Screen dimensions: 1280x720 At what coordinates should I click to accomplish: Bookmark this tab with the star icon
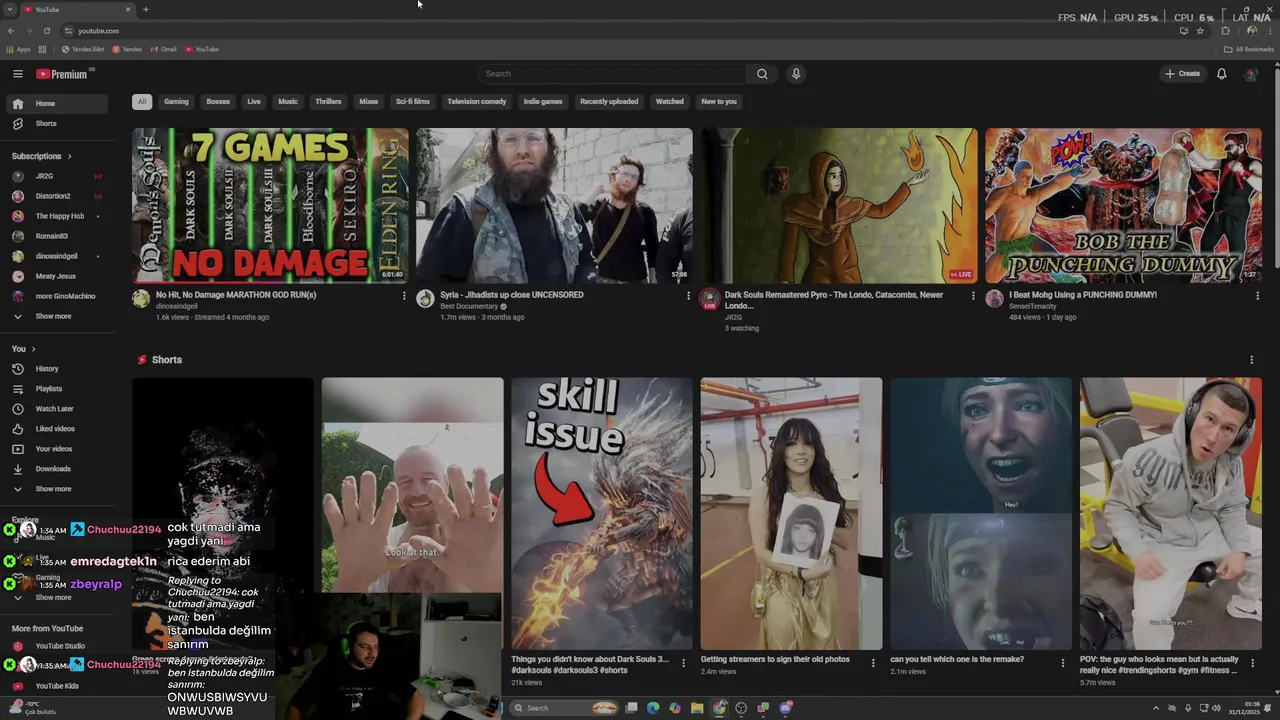click(x=1200, y=31)
